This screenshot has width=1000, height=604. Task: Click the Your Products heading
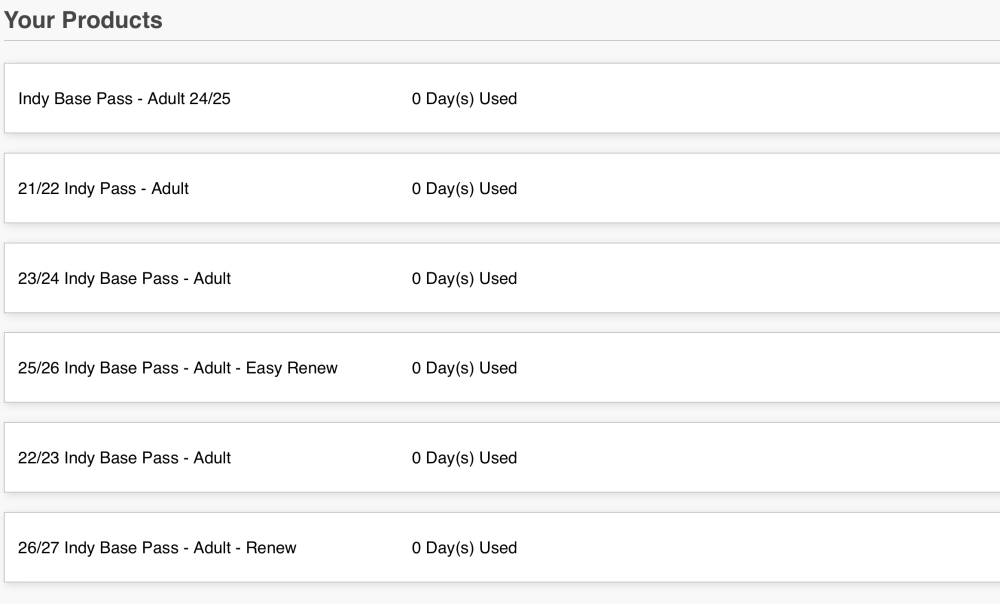pyautogui.click(x=83, y=20)
